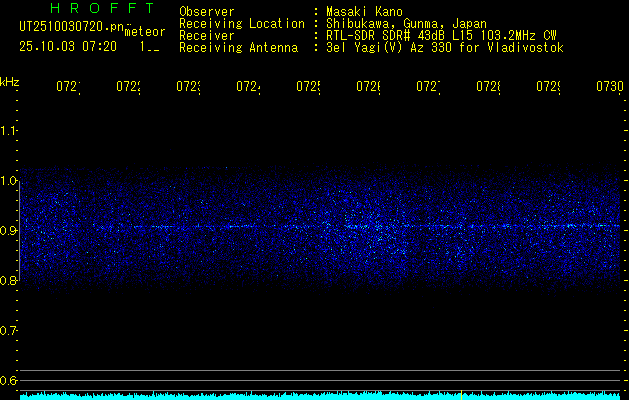The width and height of the screenshot is (629, 400).
Task: Click the 0724 time marker
Action: click(x=248, y=87)
